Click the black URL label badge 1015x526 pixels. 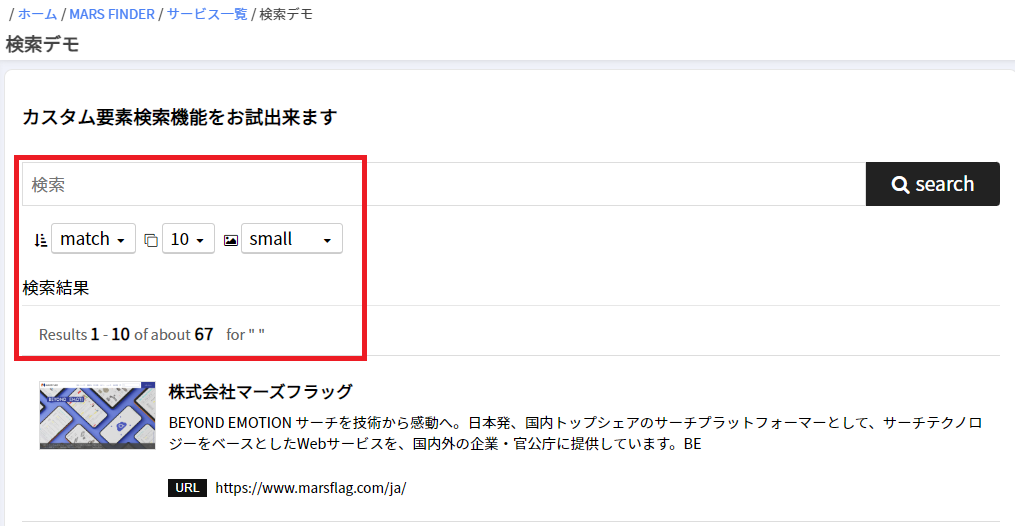pos(187,488)
